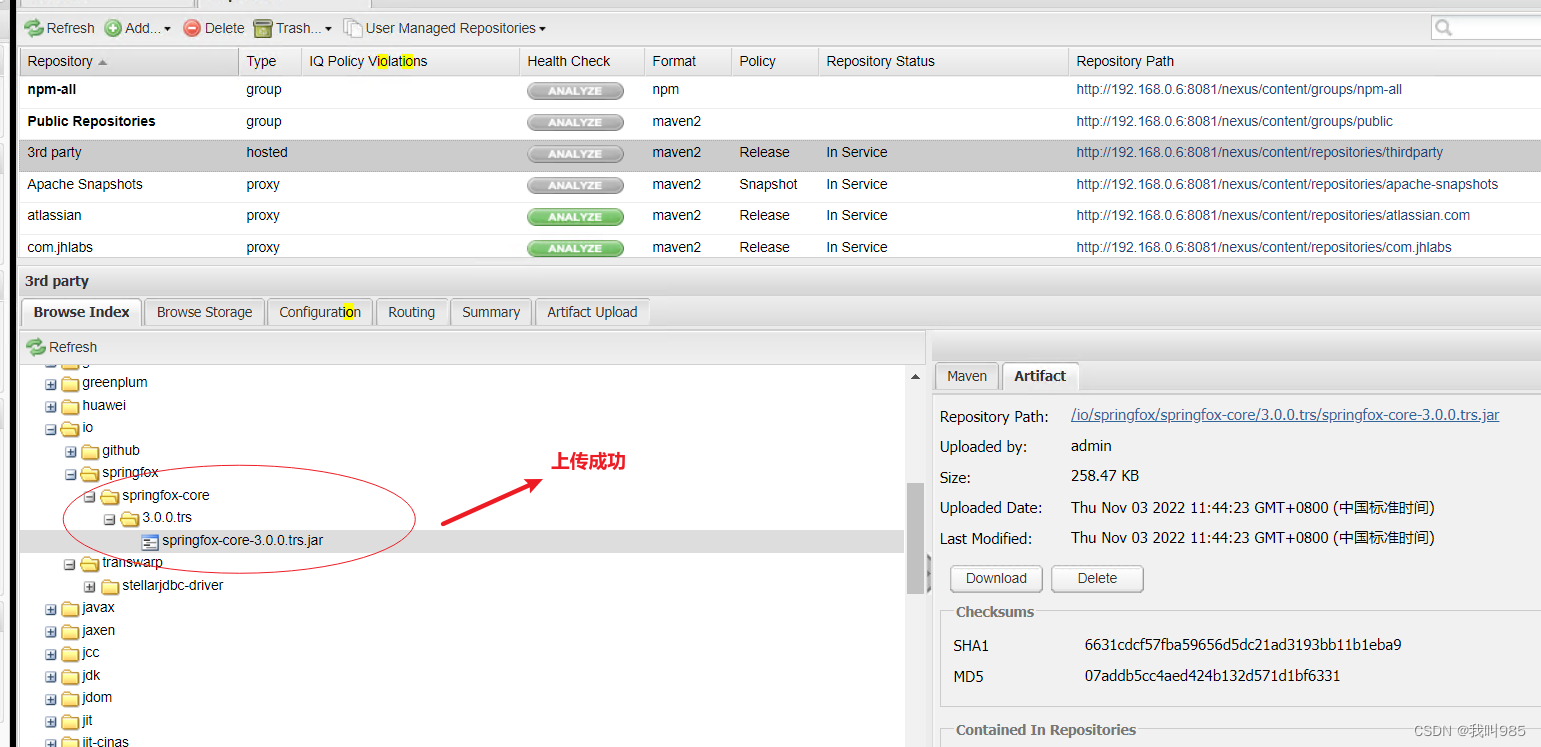Click the green Add plus icon
This screenshot has height=747, width=1541.
click(x=113, y=28)
